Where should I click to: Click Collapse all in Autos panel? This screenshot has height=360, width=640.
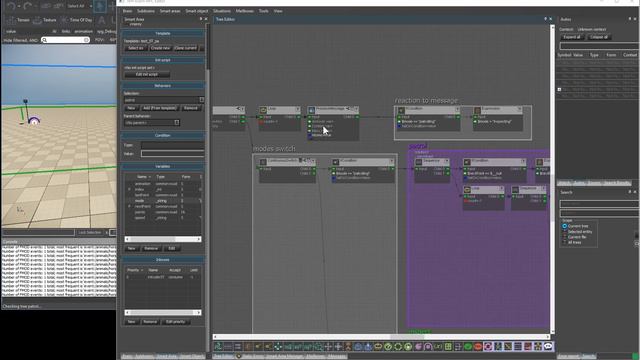click(x=599, y=37)
